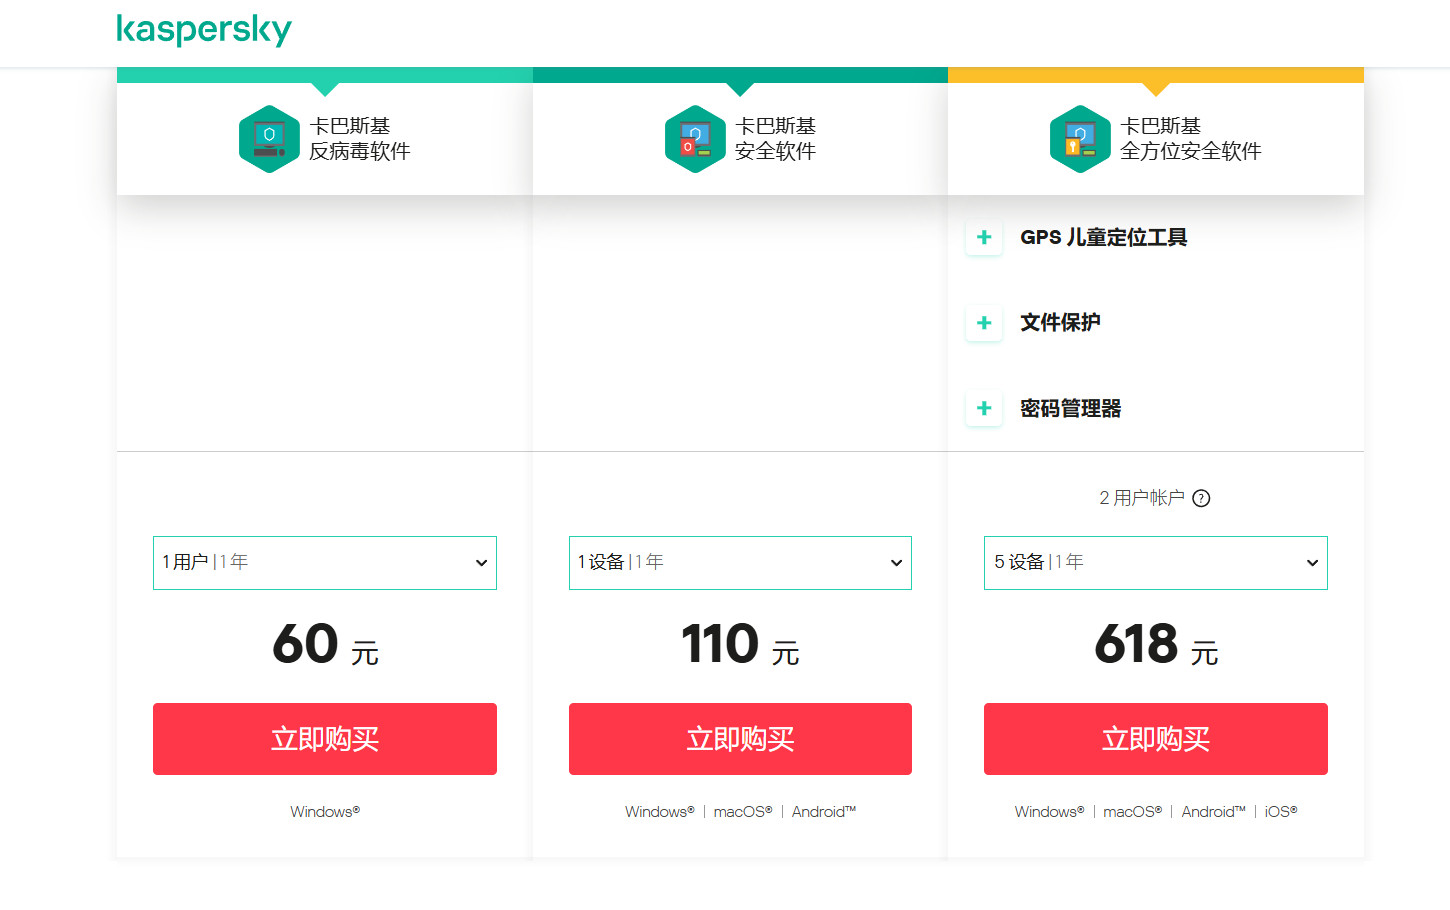The width and height of the screenshot is (1450, 910).
Task: Select the 卡巴斯基 反病毒软件 product title
Action: (360, 139)
